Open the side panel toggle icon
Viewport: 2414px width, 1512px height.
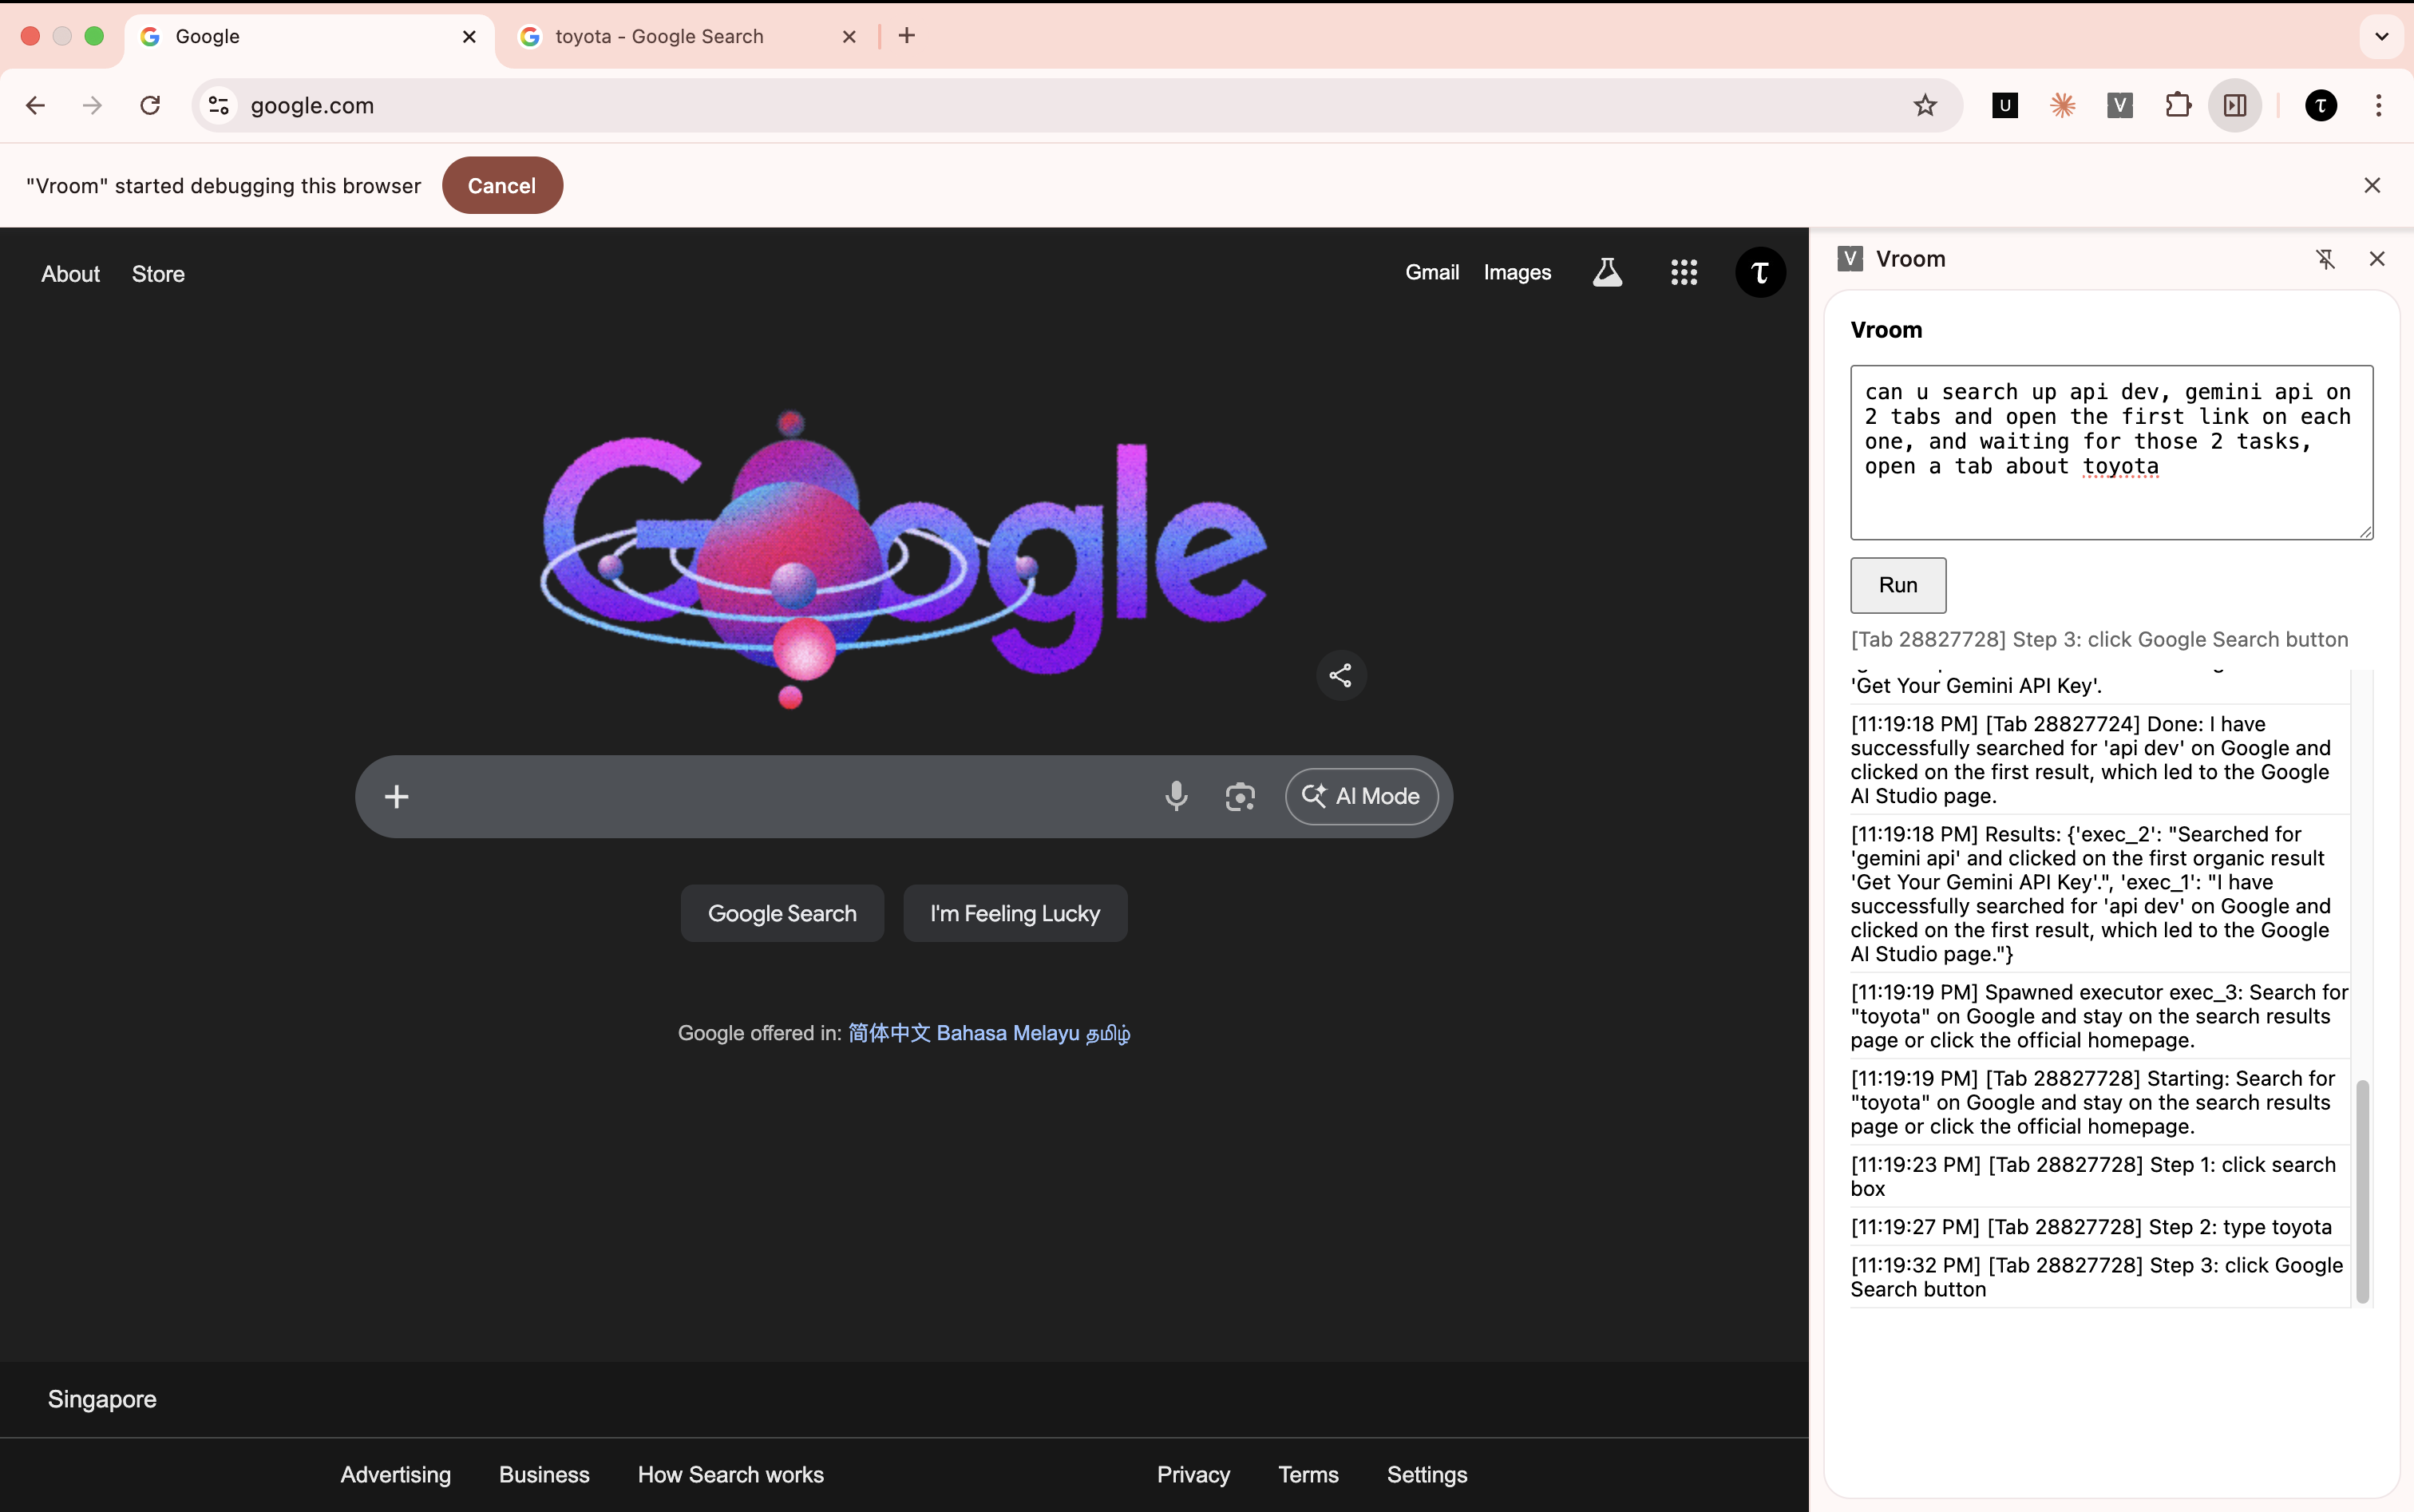(x=2236, y=105)
